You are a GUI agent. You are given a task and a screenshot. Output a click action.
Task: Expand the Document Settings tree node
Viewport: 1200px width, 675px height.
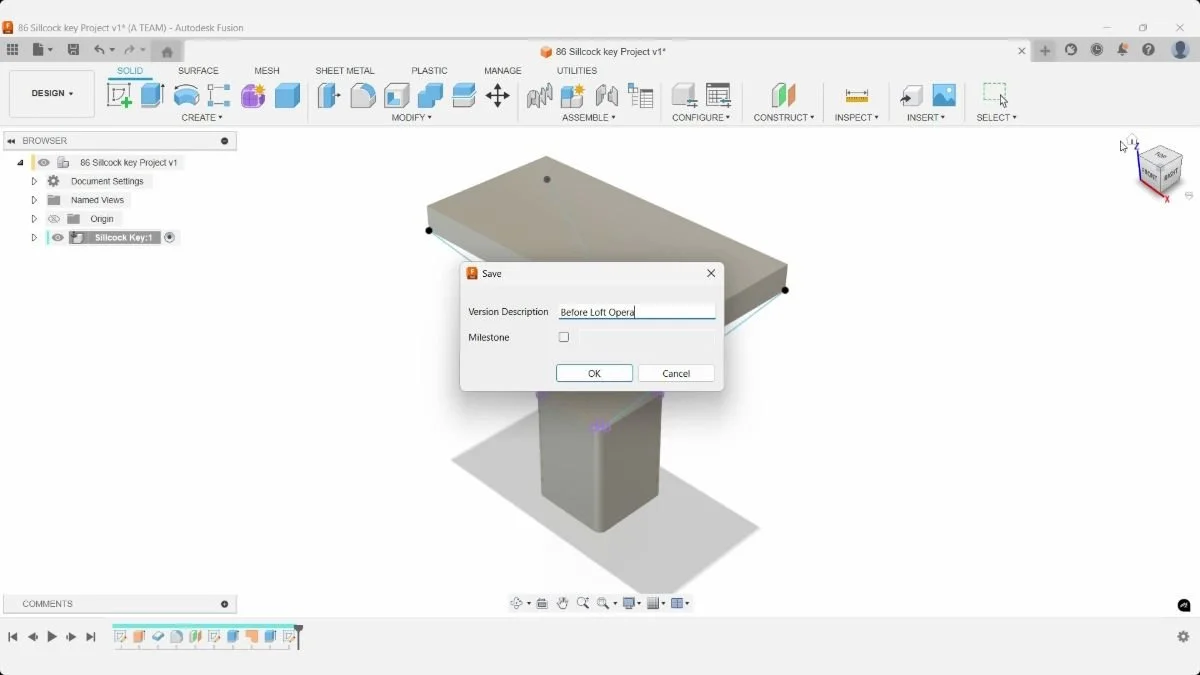[x=34, y=181]
